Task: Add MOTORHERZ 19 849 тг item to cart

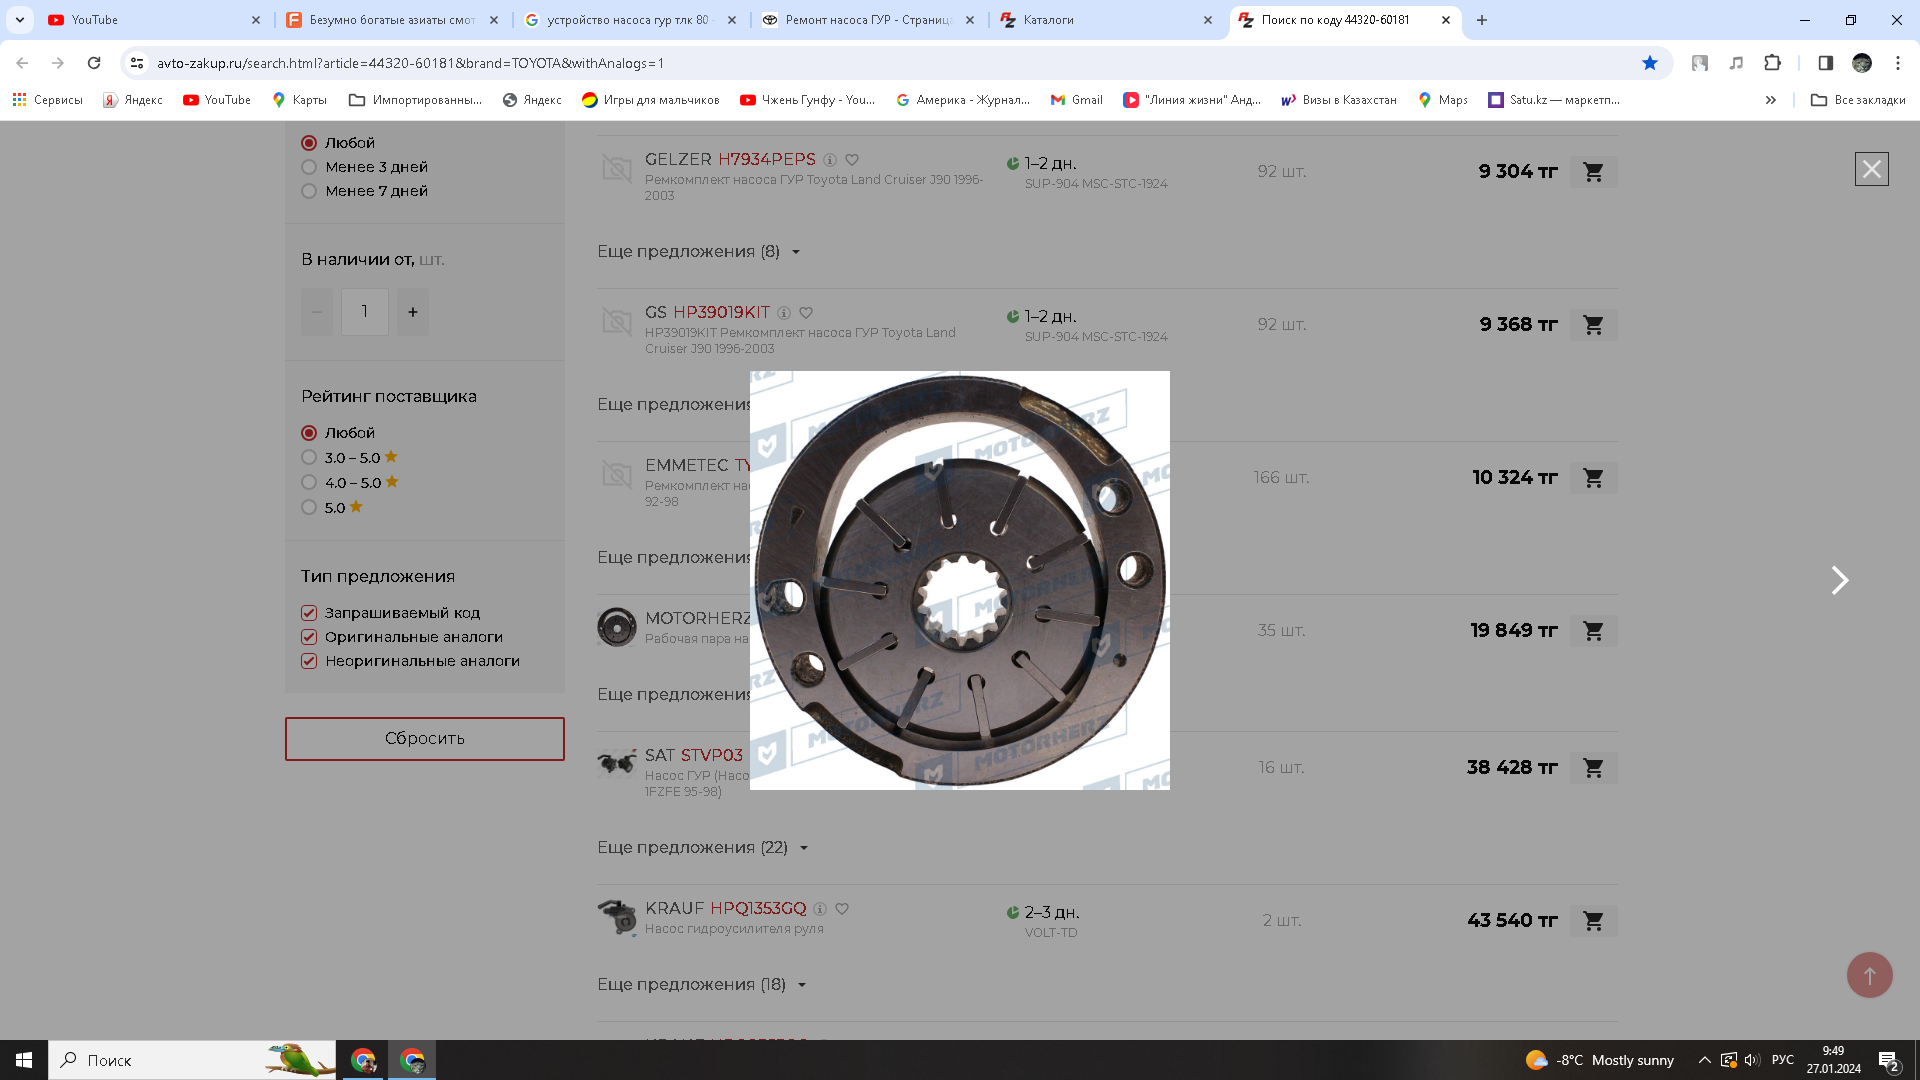Action: (1593, 631)
